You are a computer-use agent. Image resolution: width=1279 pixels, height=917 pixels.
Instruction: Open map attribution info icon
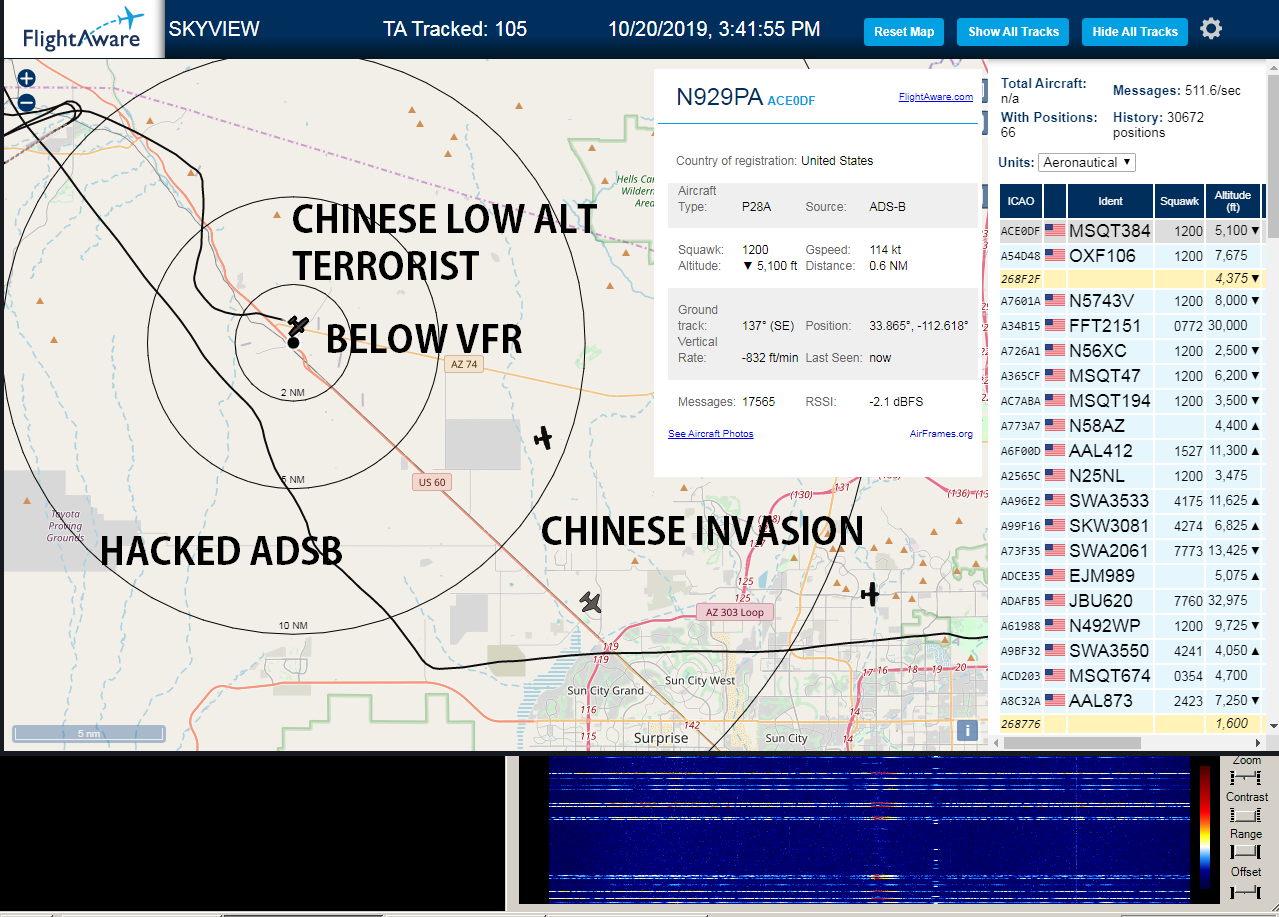pyautogui.click(x=966, y=730)
